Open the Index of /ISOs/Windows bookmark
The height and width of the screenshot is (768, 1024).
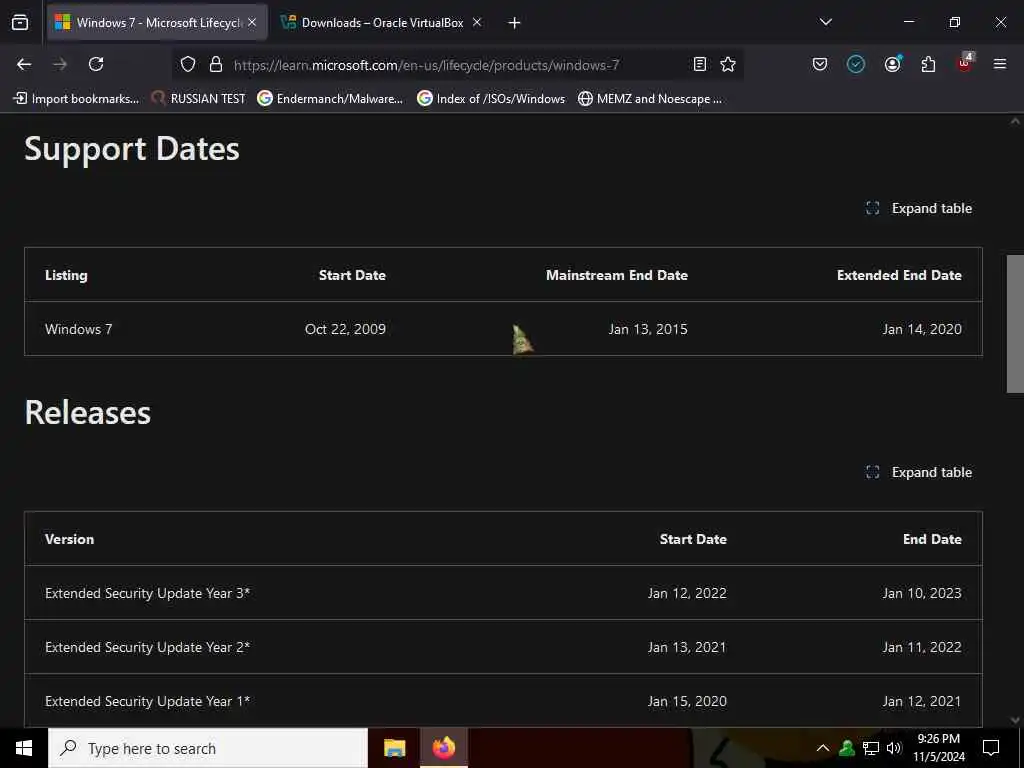click(x=490, y=99)
